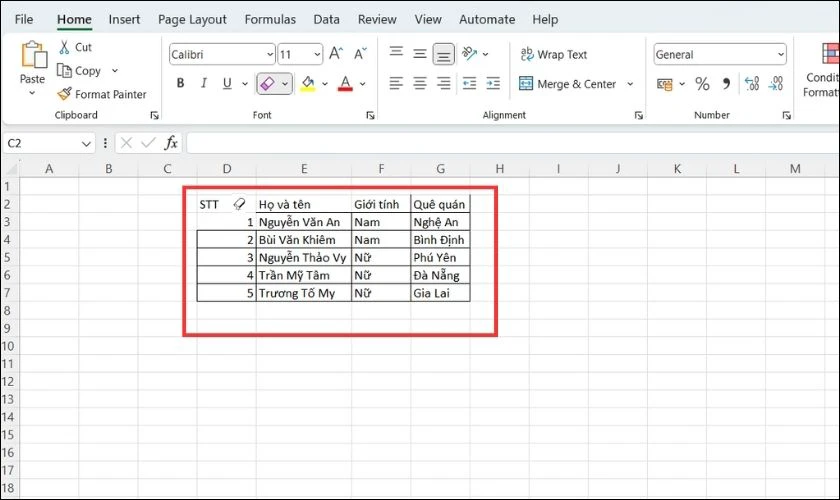Image resolution: width=840 pixels, height=500 pixels.
Task: Align text left
Action: click(x=396, y=84)
